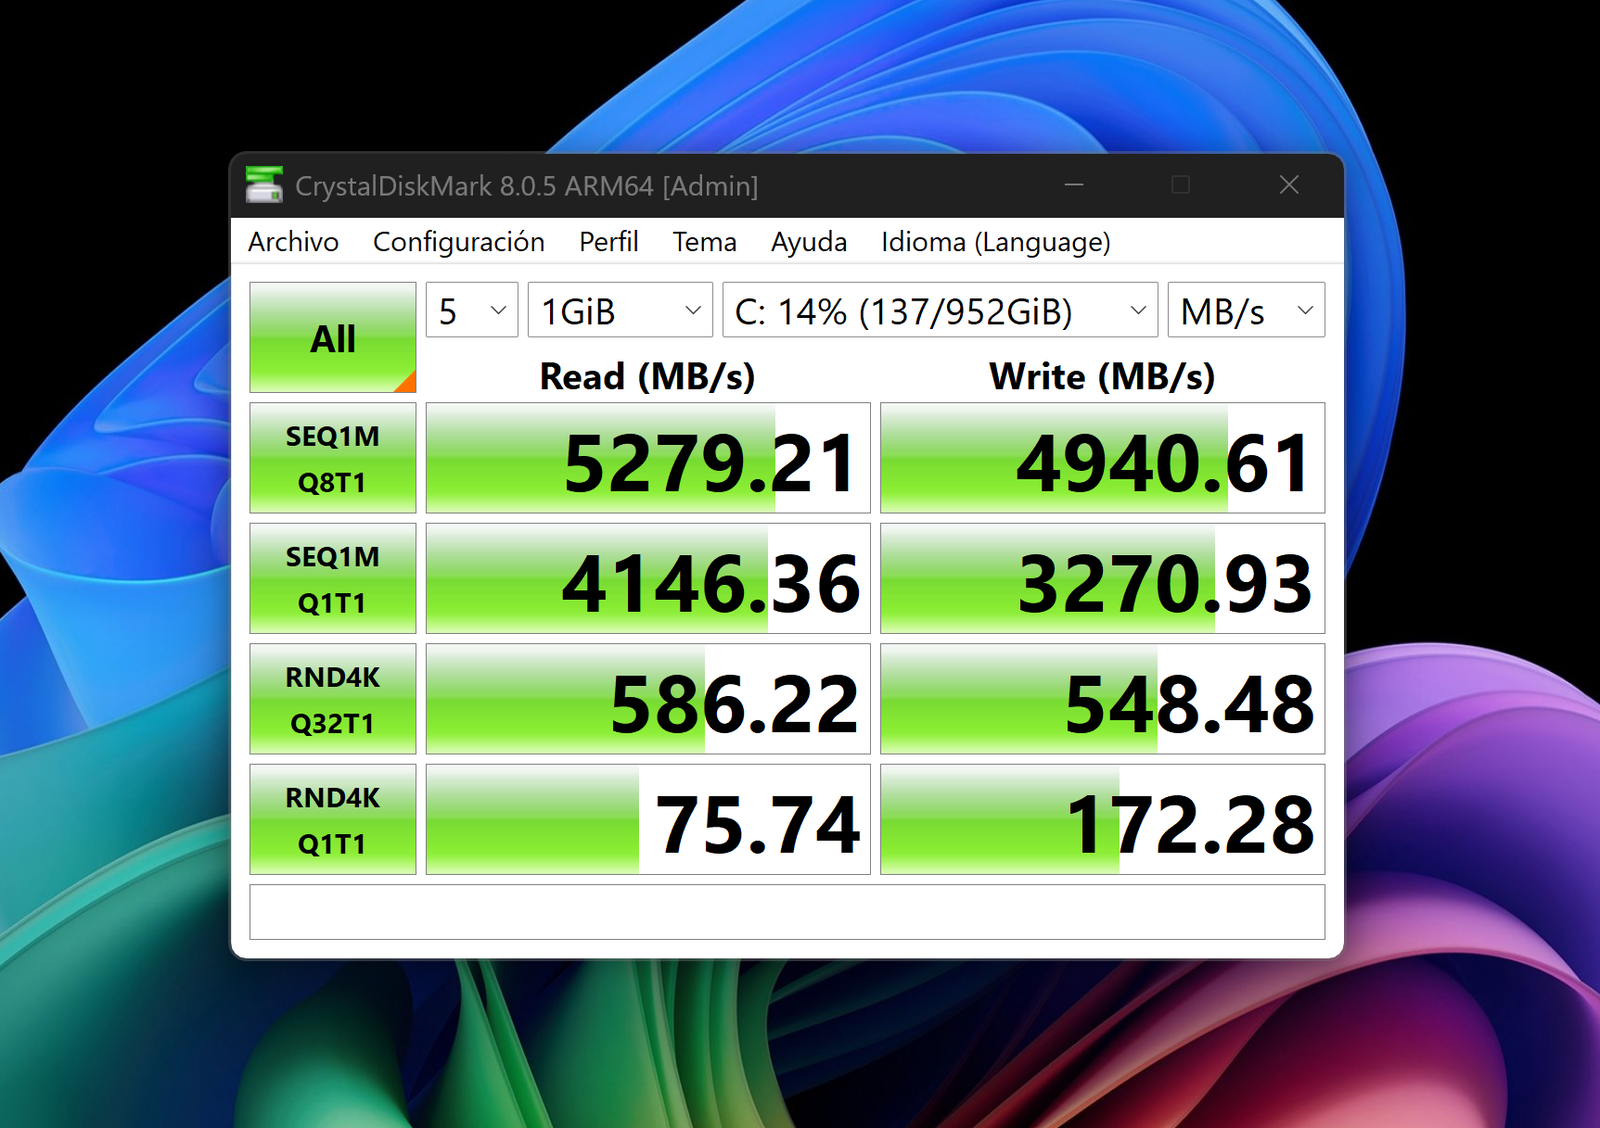Click the Read (MB/s) column header
1600x1128 pixels.
click(647, 376)
